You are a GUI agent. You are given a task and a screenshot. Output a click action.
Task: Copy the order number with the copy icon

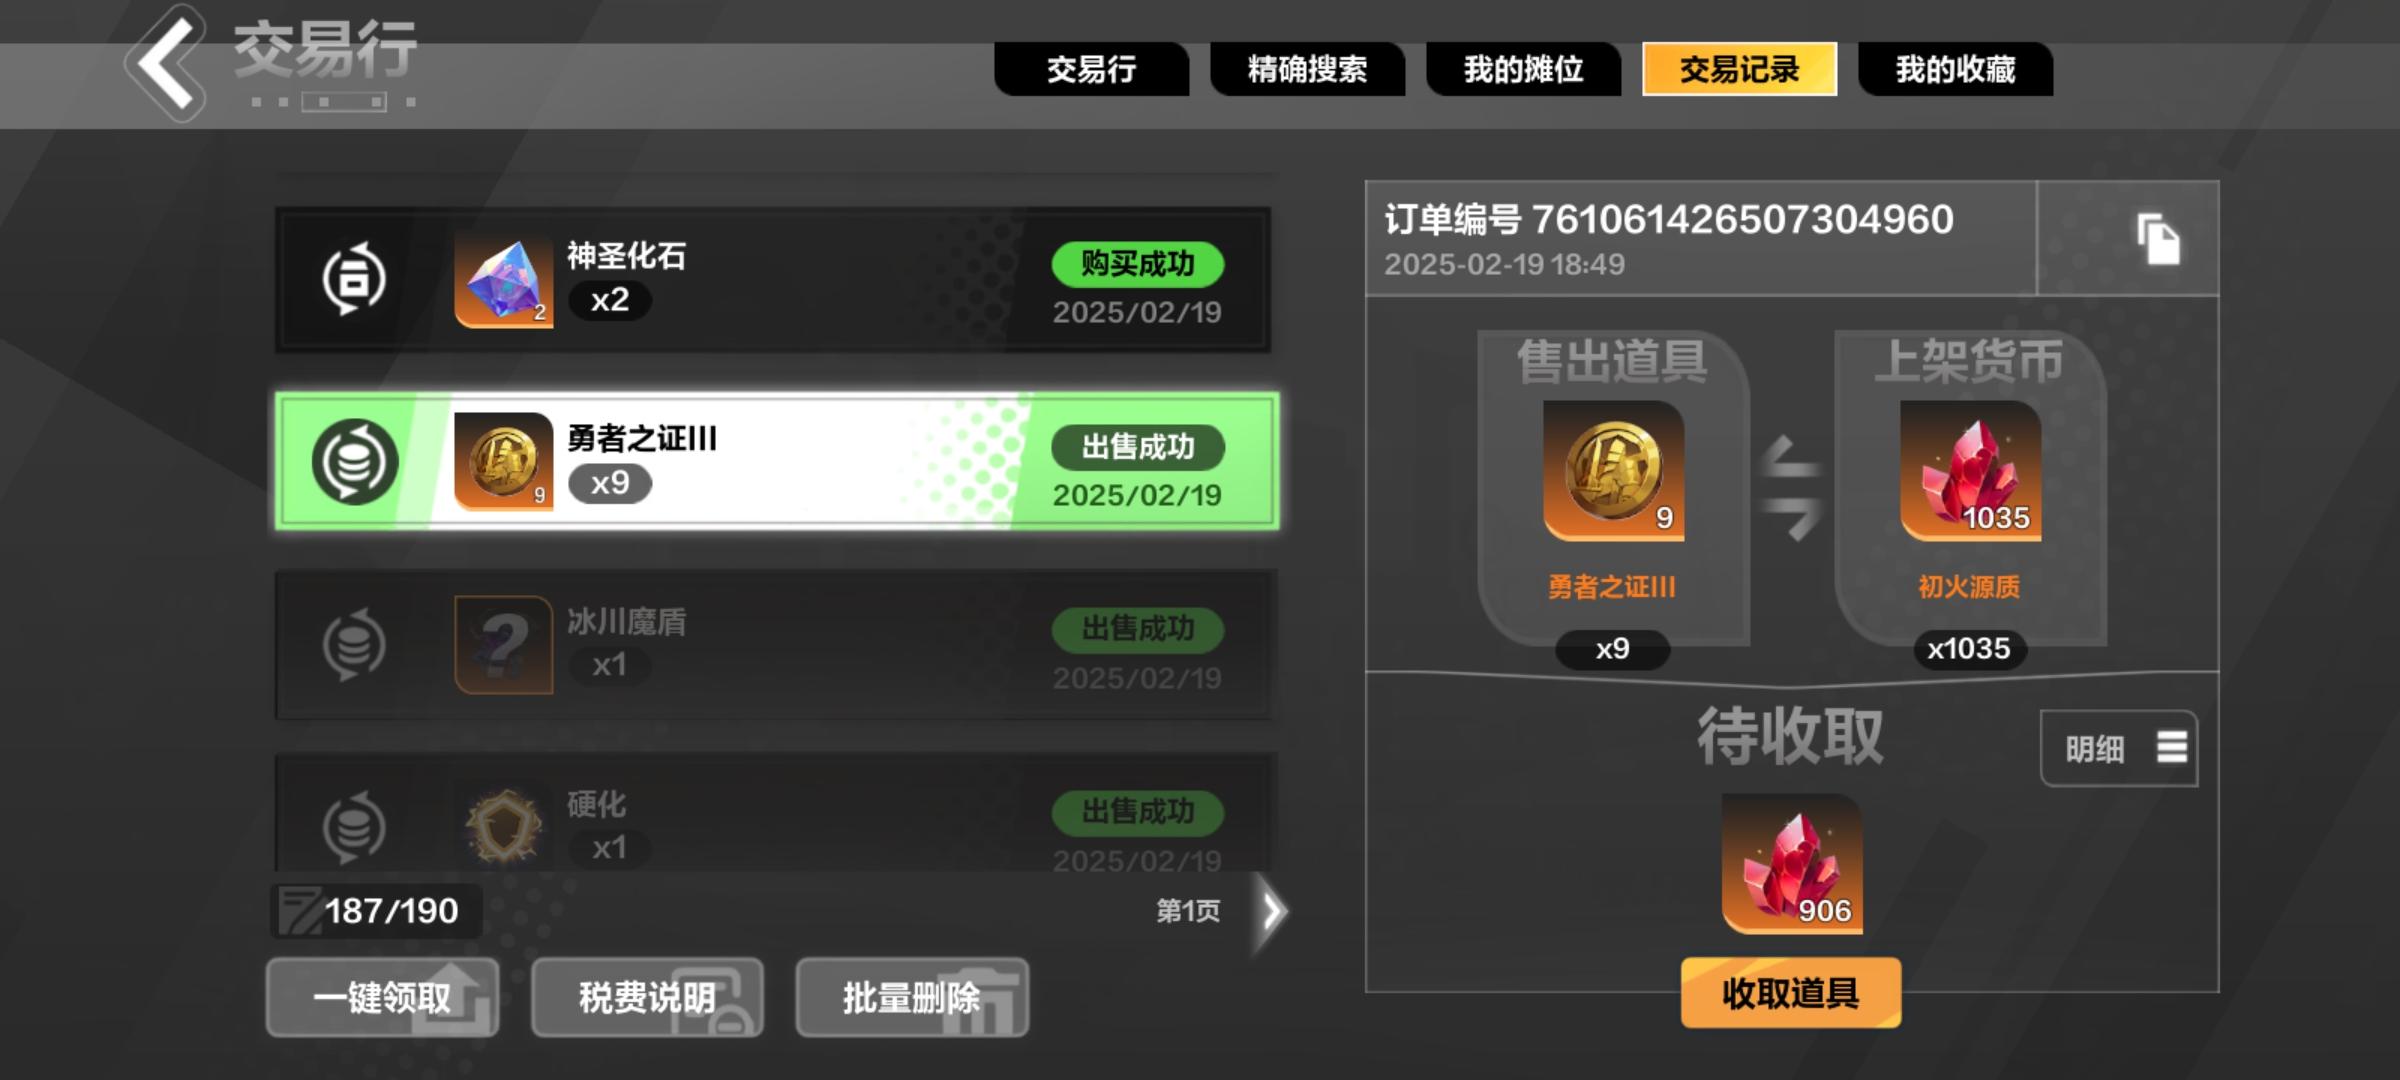click(x=2158, y=239)
